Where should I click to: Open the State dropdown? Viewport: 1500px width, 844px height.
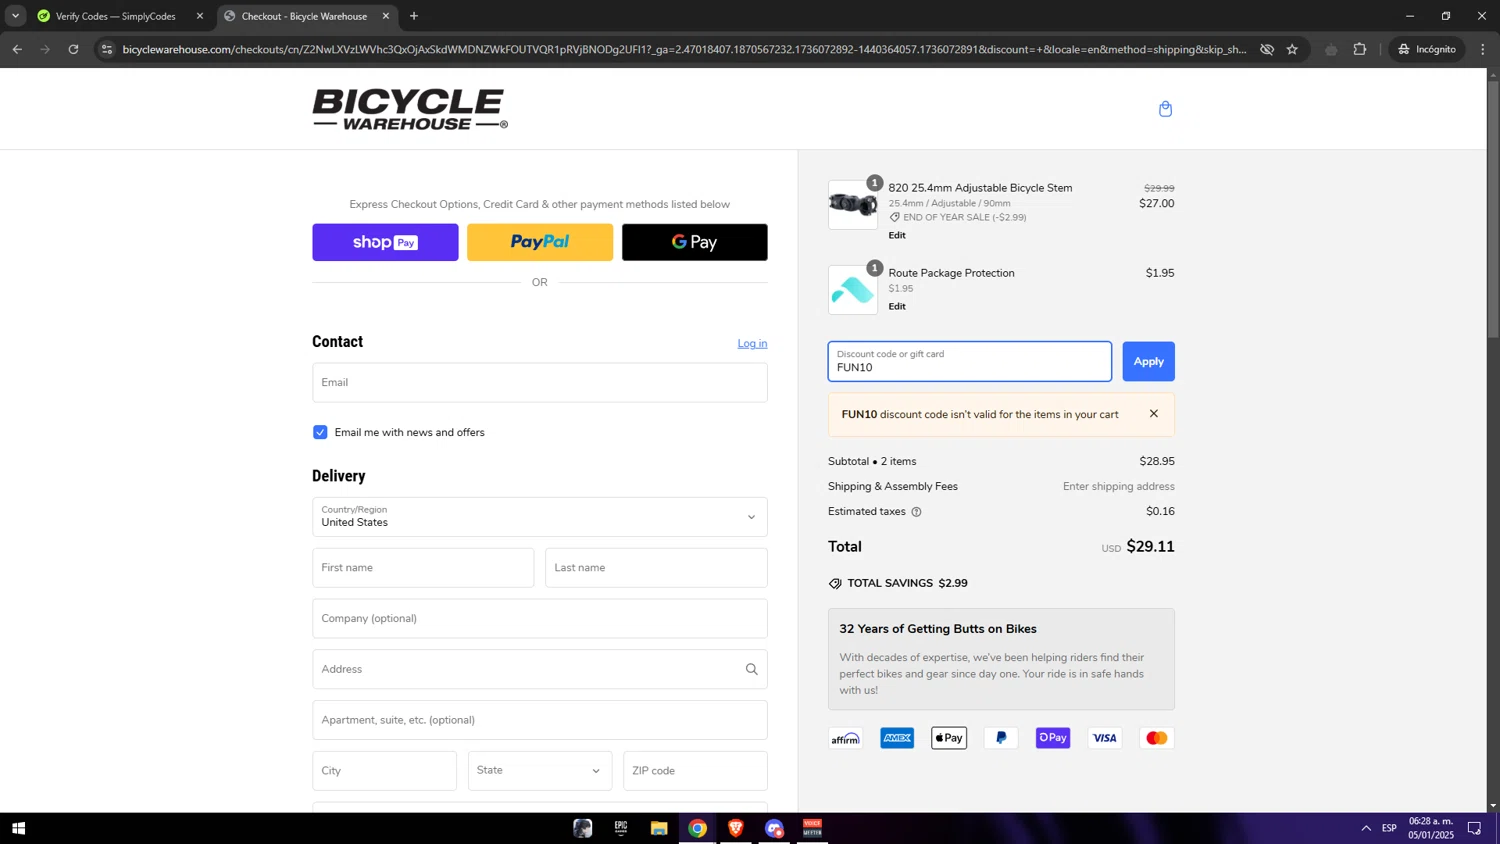(x=540, y=771)
